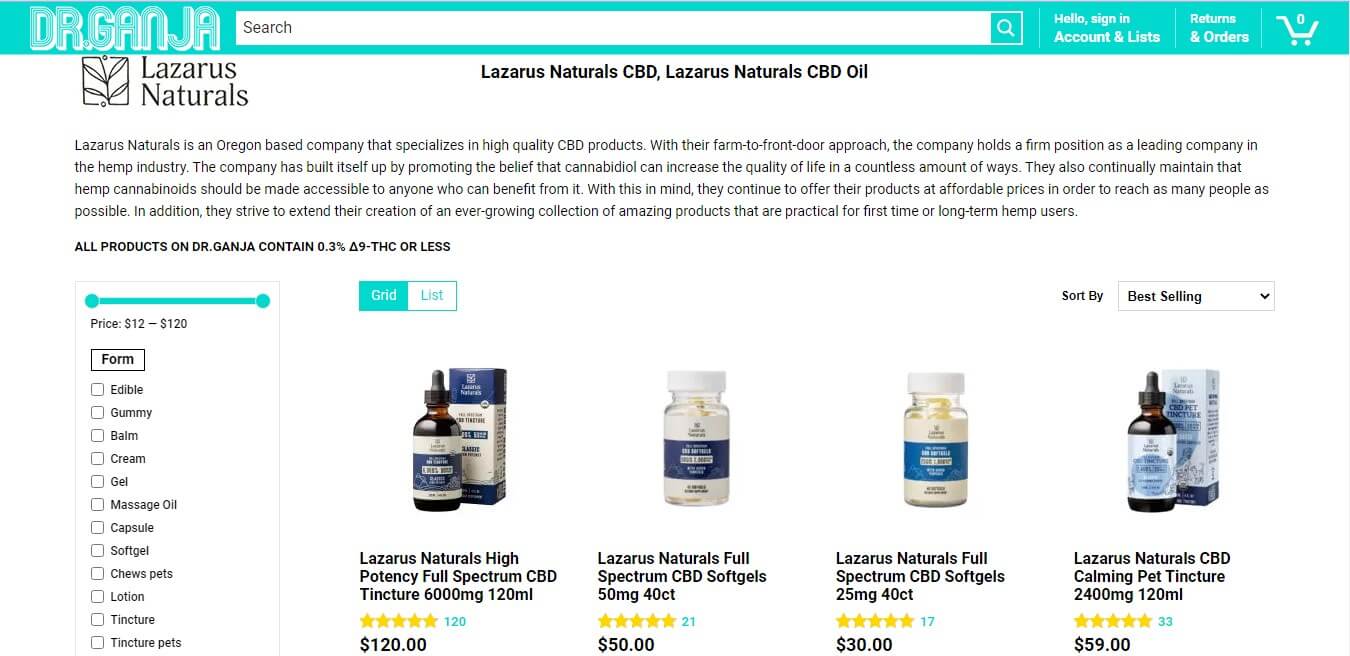Click the Dr.Ganja logo

[125, 28]
